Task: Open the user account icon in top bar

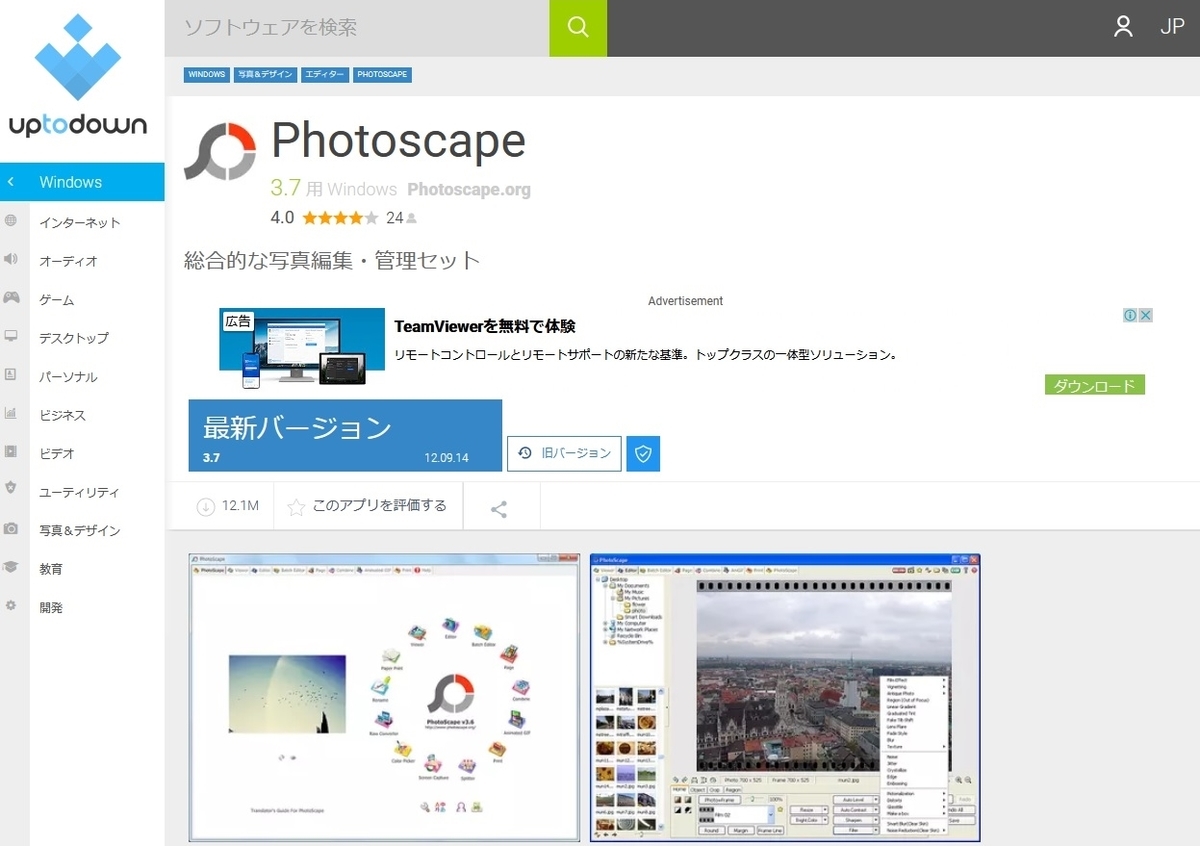Action: [x=1122, y=28]
